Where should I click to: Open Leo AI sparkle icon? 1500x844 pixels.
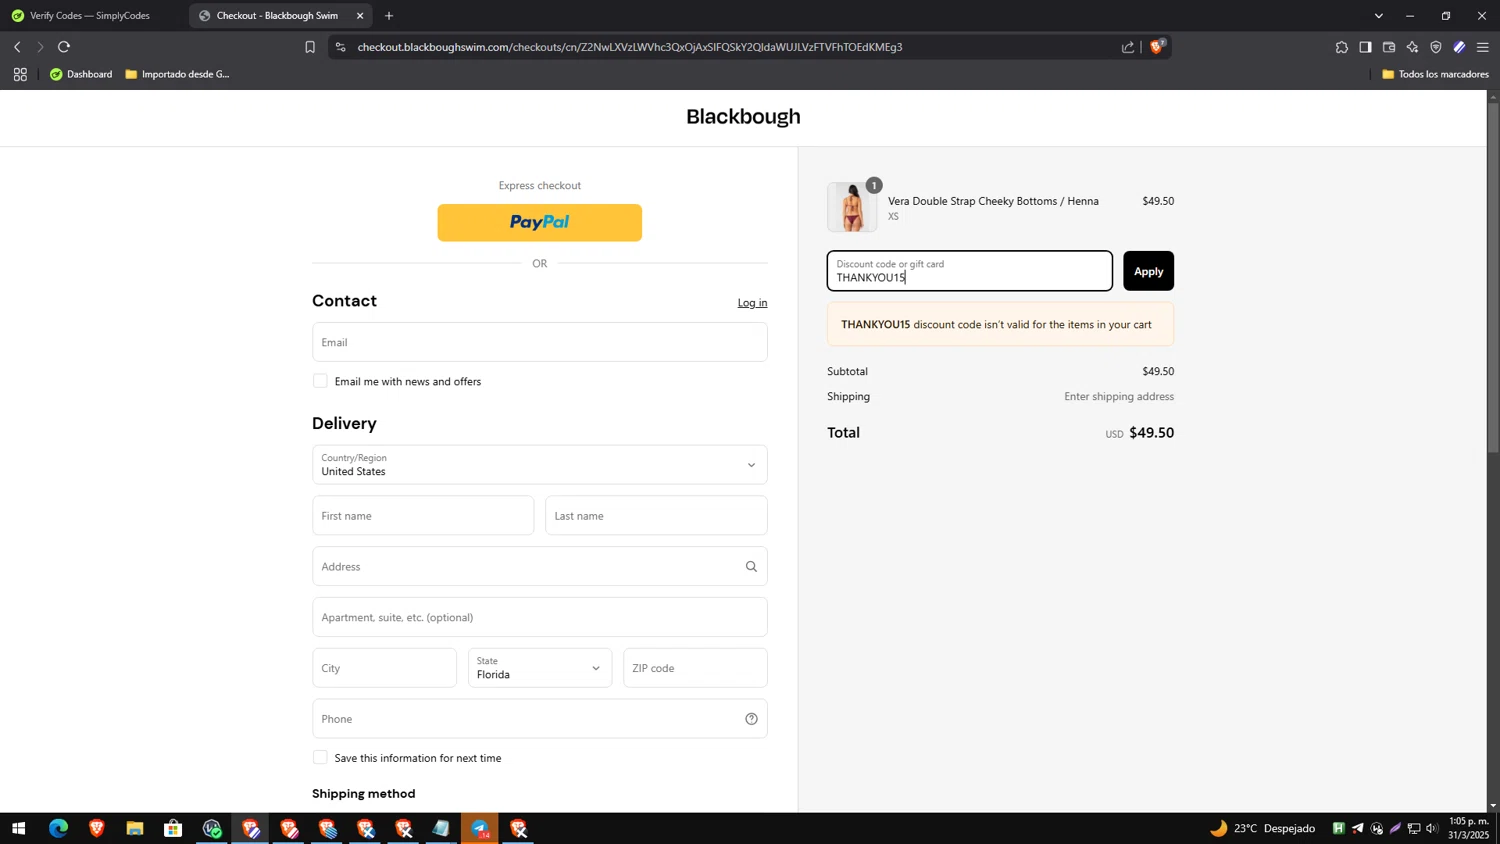[1412, 47]
